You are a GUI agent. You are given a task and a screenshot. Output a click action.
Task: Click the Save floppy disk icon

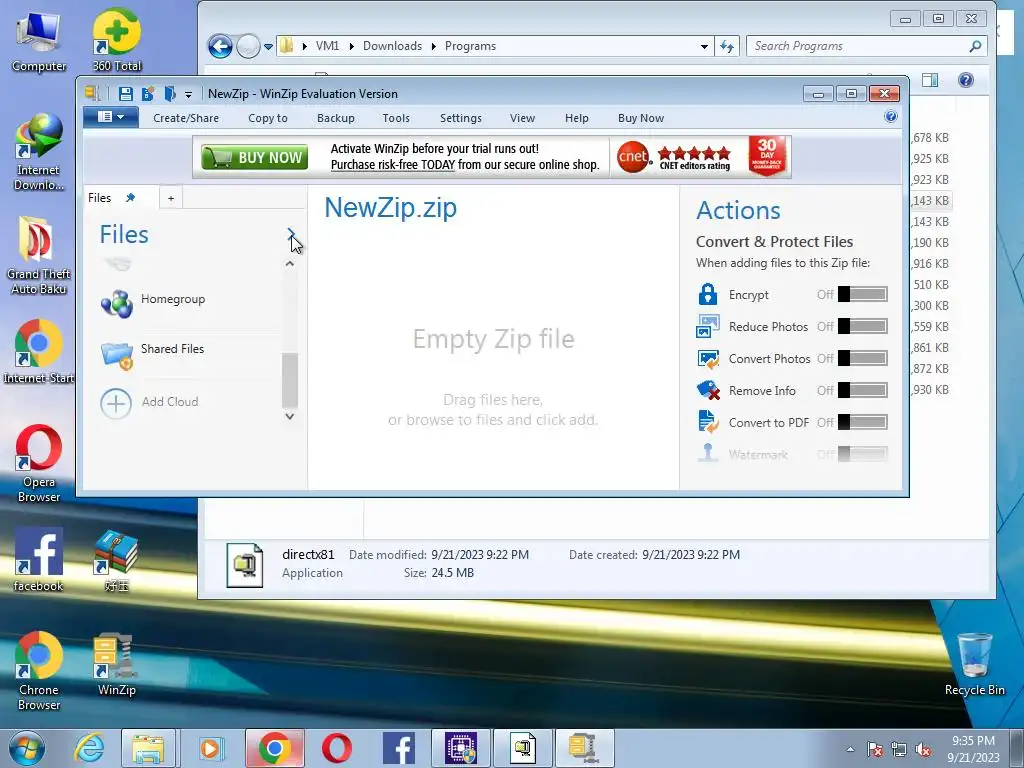(126, 94)
